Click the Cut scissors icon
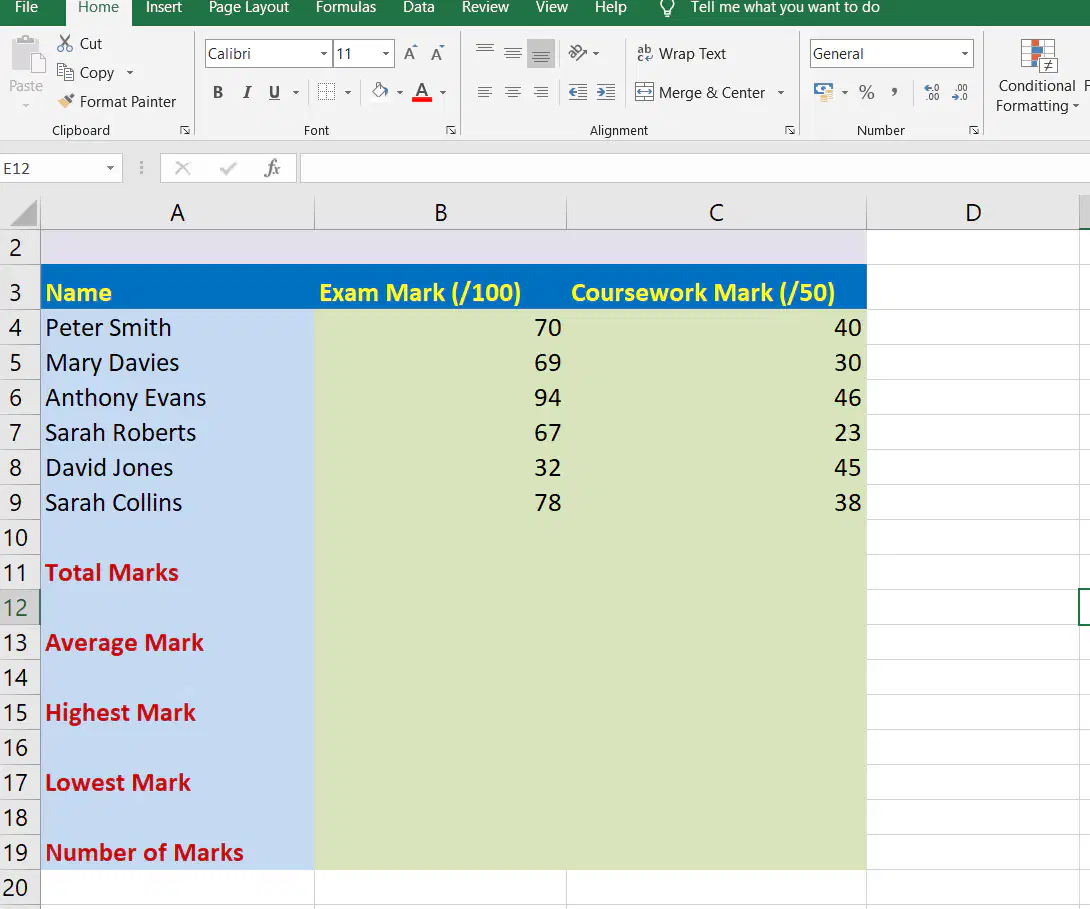The width and height of the screenshot is (1090, 909). pos(65,44)
